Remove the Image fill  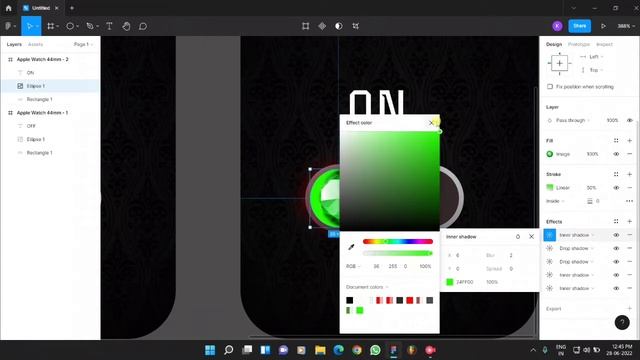(629, 154)
